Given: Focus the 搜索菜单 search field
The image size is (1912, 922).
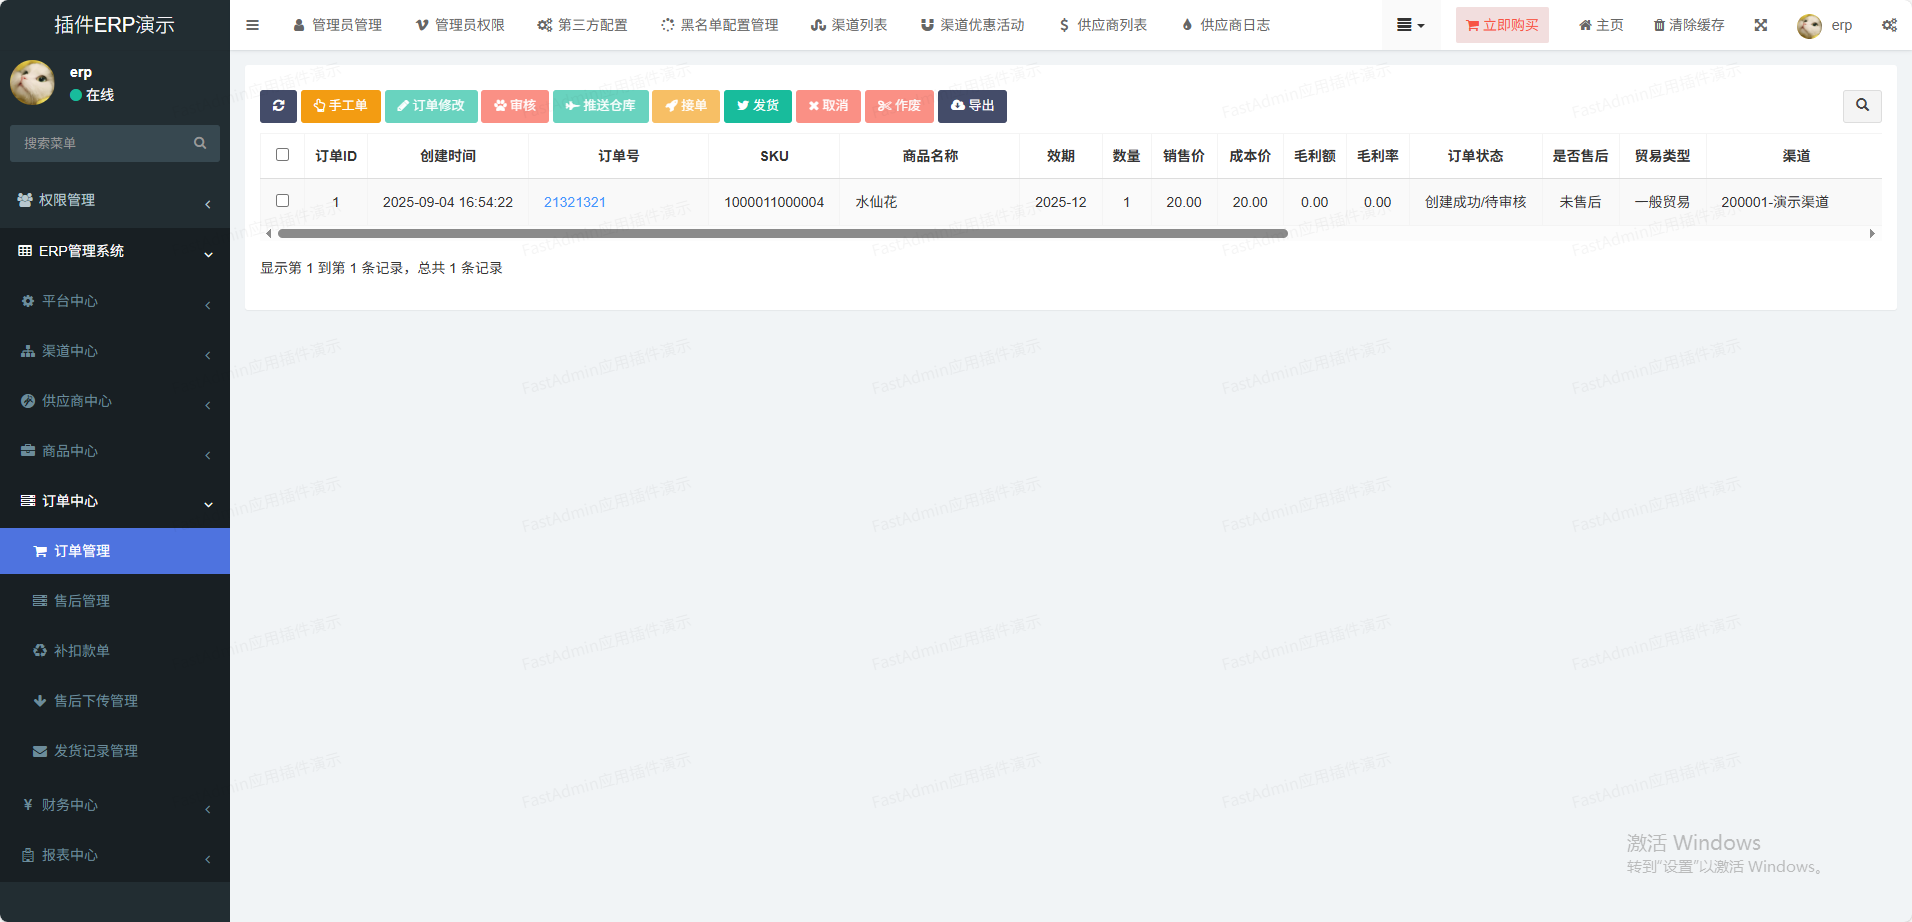Looking at the screenshot, I should (x=105, y=143).
